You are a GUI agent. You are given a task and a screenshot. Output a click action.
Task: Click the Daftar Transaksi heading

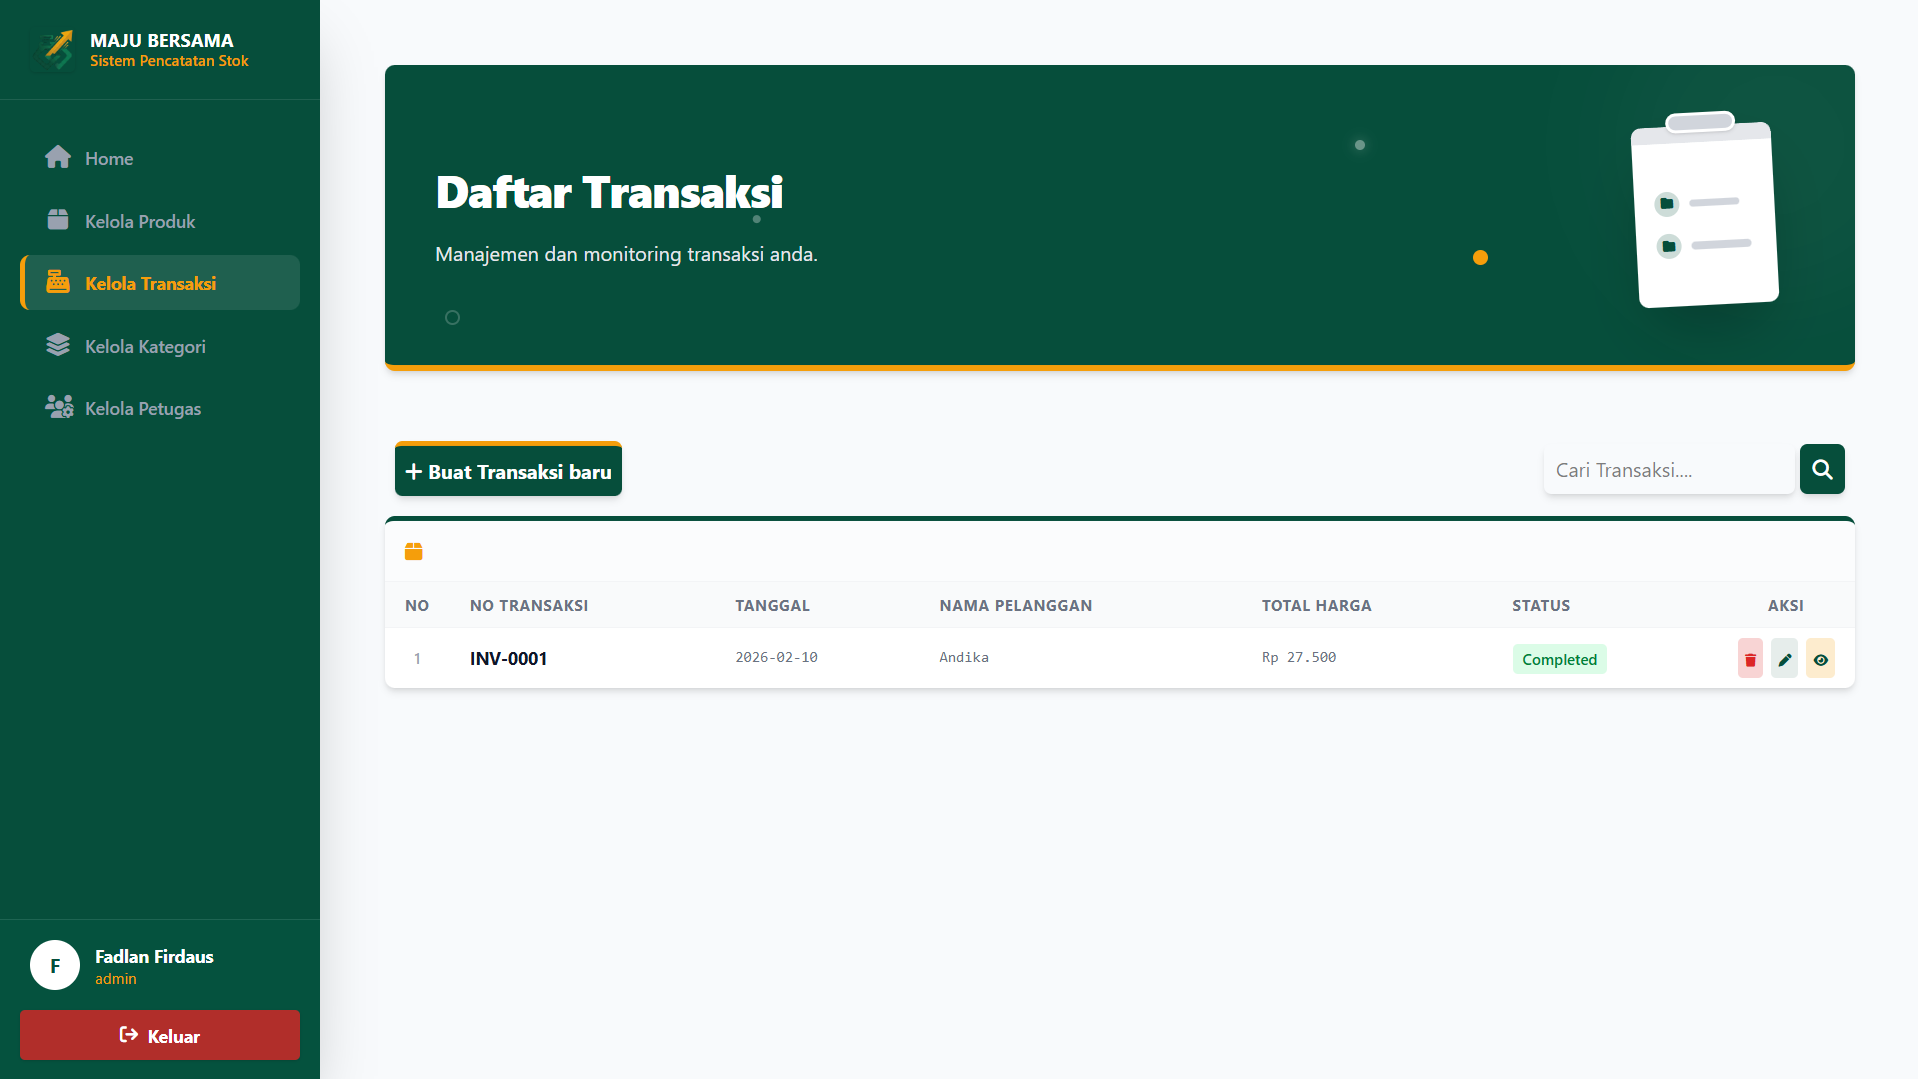click(x=609, y=193)
